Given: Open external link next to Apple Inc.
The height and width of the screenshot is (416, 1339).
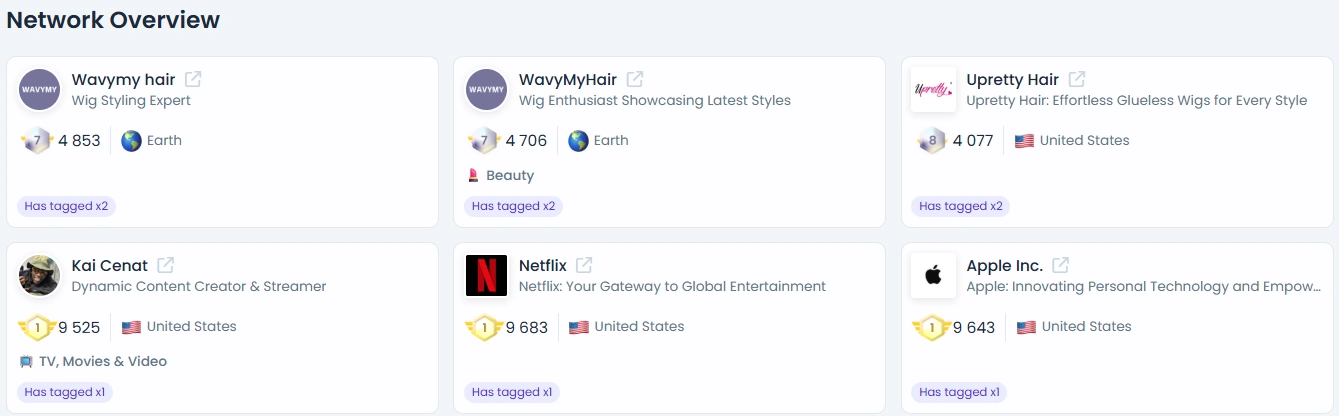Looking at the screenshot, I should tap(1061, 265).
